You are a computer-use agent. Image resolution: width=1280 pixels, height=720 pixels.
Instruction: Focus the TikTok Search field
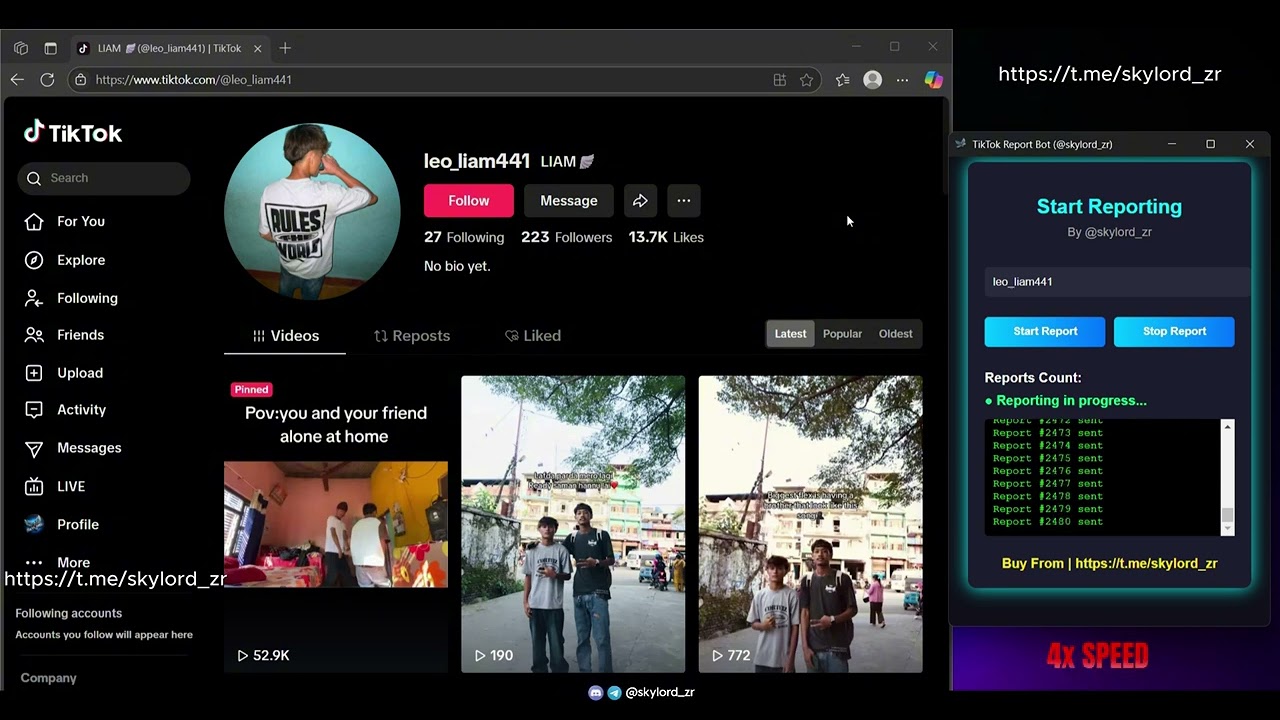[104, 178]
